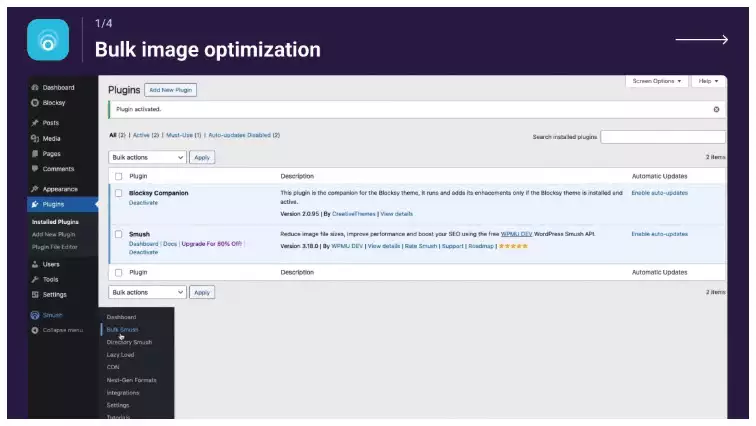Select Settings in the Smush flyout menu
This screenshot has width=756, height=426.
pyautogui.click(x=118, y=405)
